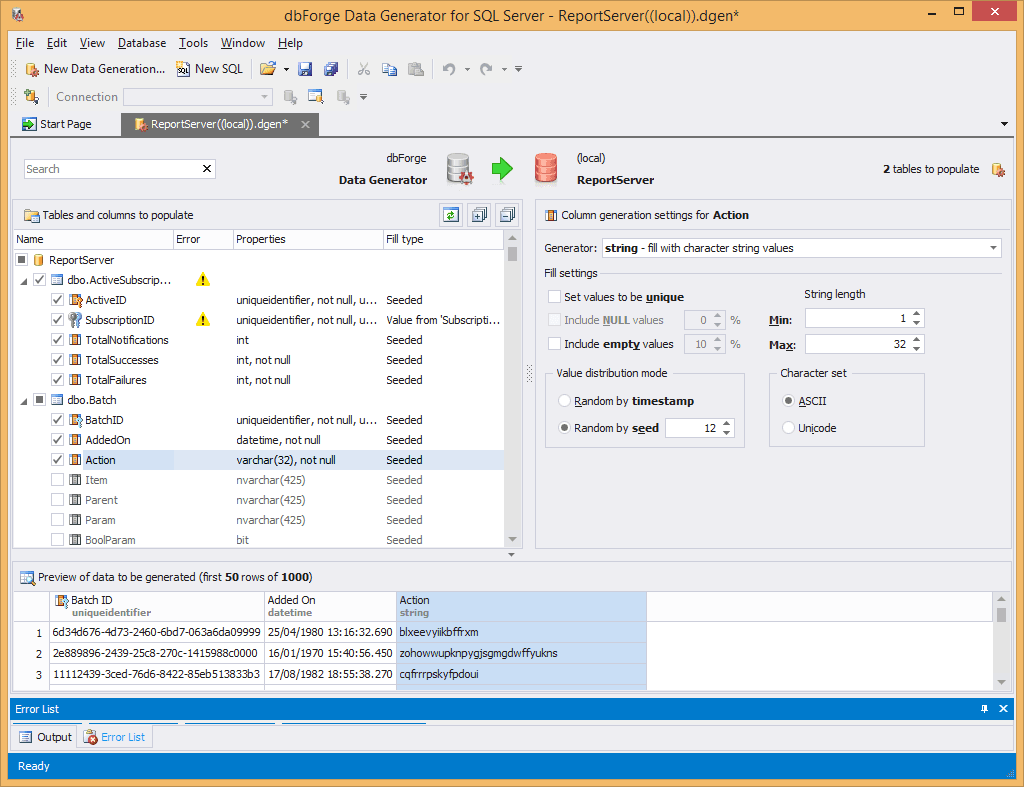Decrease the string length Max spinner
The image size is (1024, 787).
917,349
